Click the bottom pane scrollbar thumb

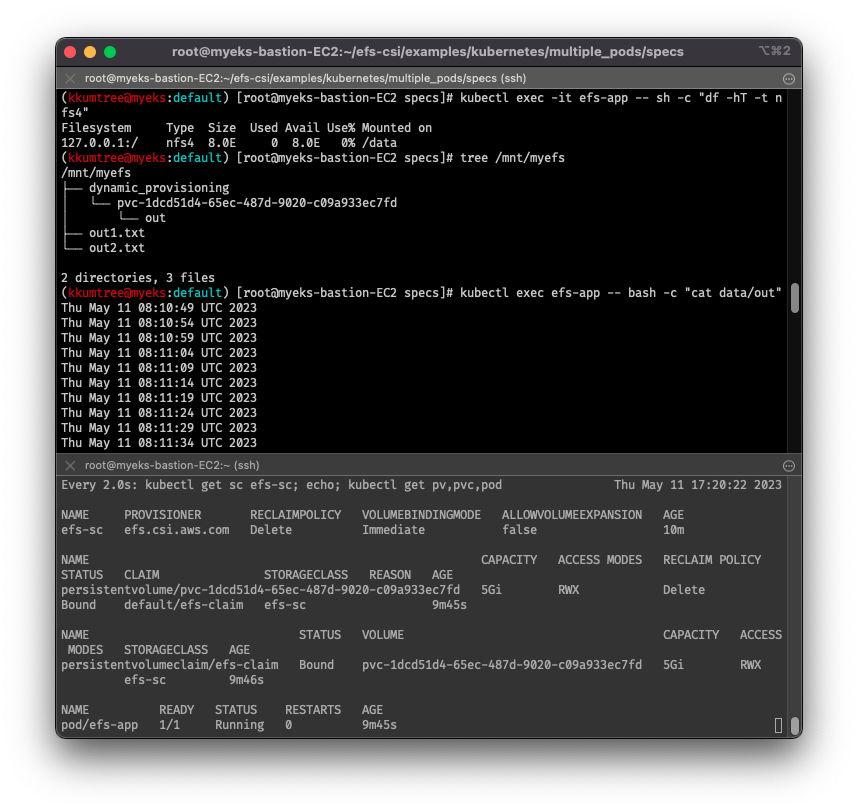pyautogui.click(x=795, y=724)
